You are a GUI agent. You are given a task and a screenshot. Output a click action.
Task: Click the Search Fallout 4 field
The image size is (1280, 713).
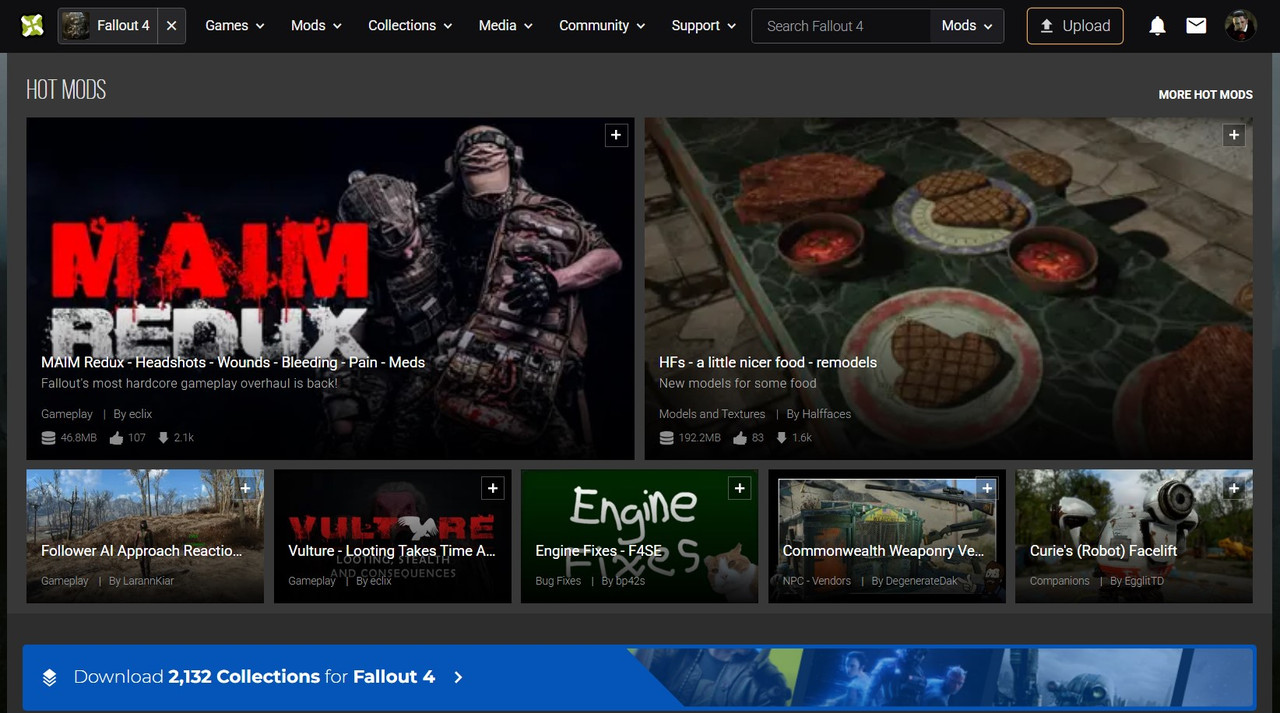coord(840,26)
